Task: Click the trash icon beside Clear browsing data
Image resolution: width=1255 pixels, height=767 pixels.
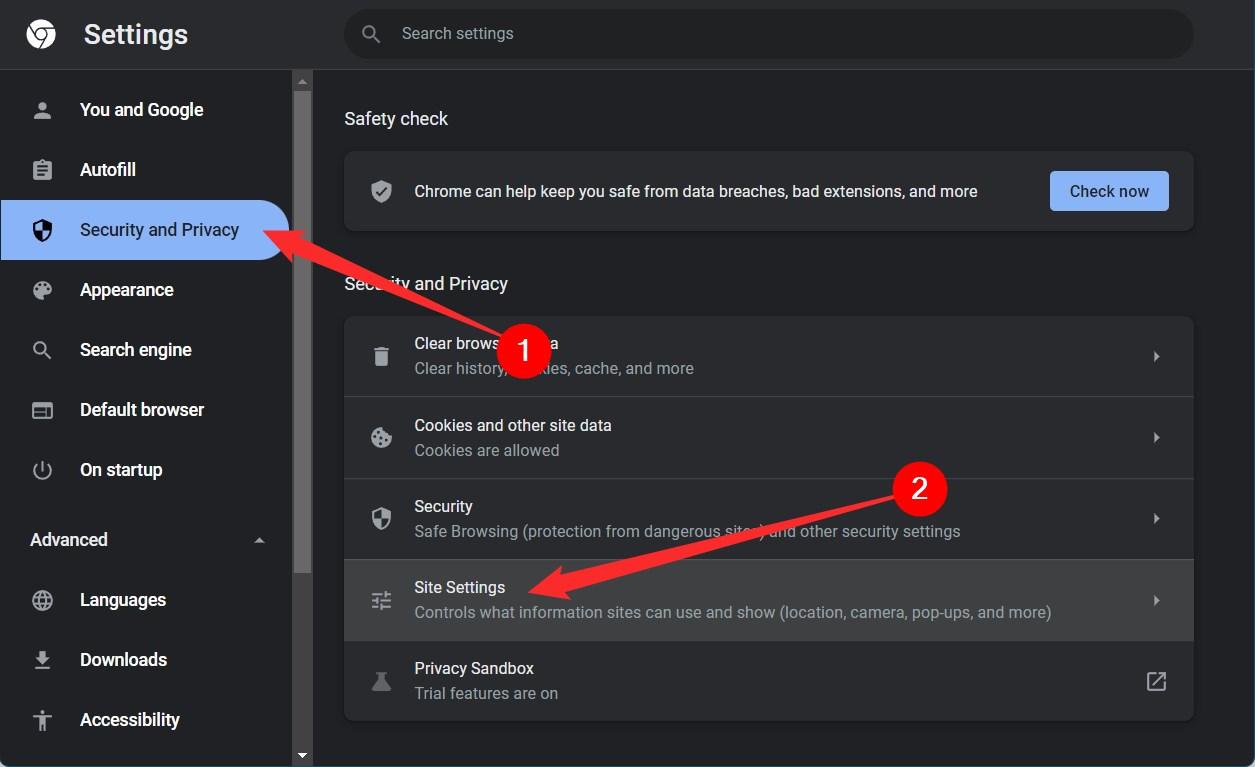Action: click(x=381, y=356)
